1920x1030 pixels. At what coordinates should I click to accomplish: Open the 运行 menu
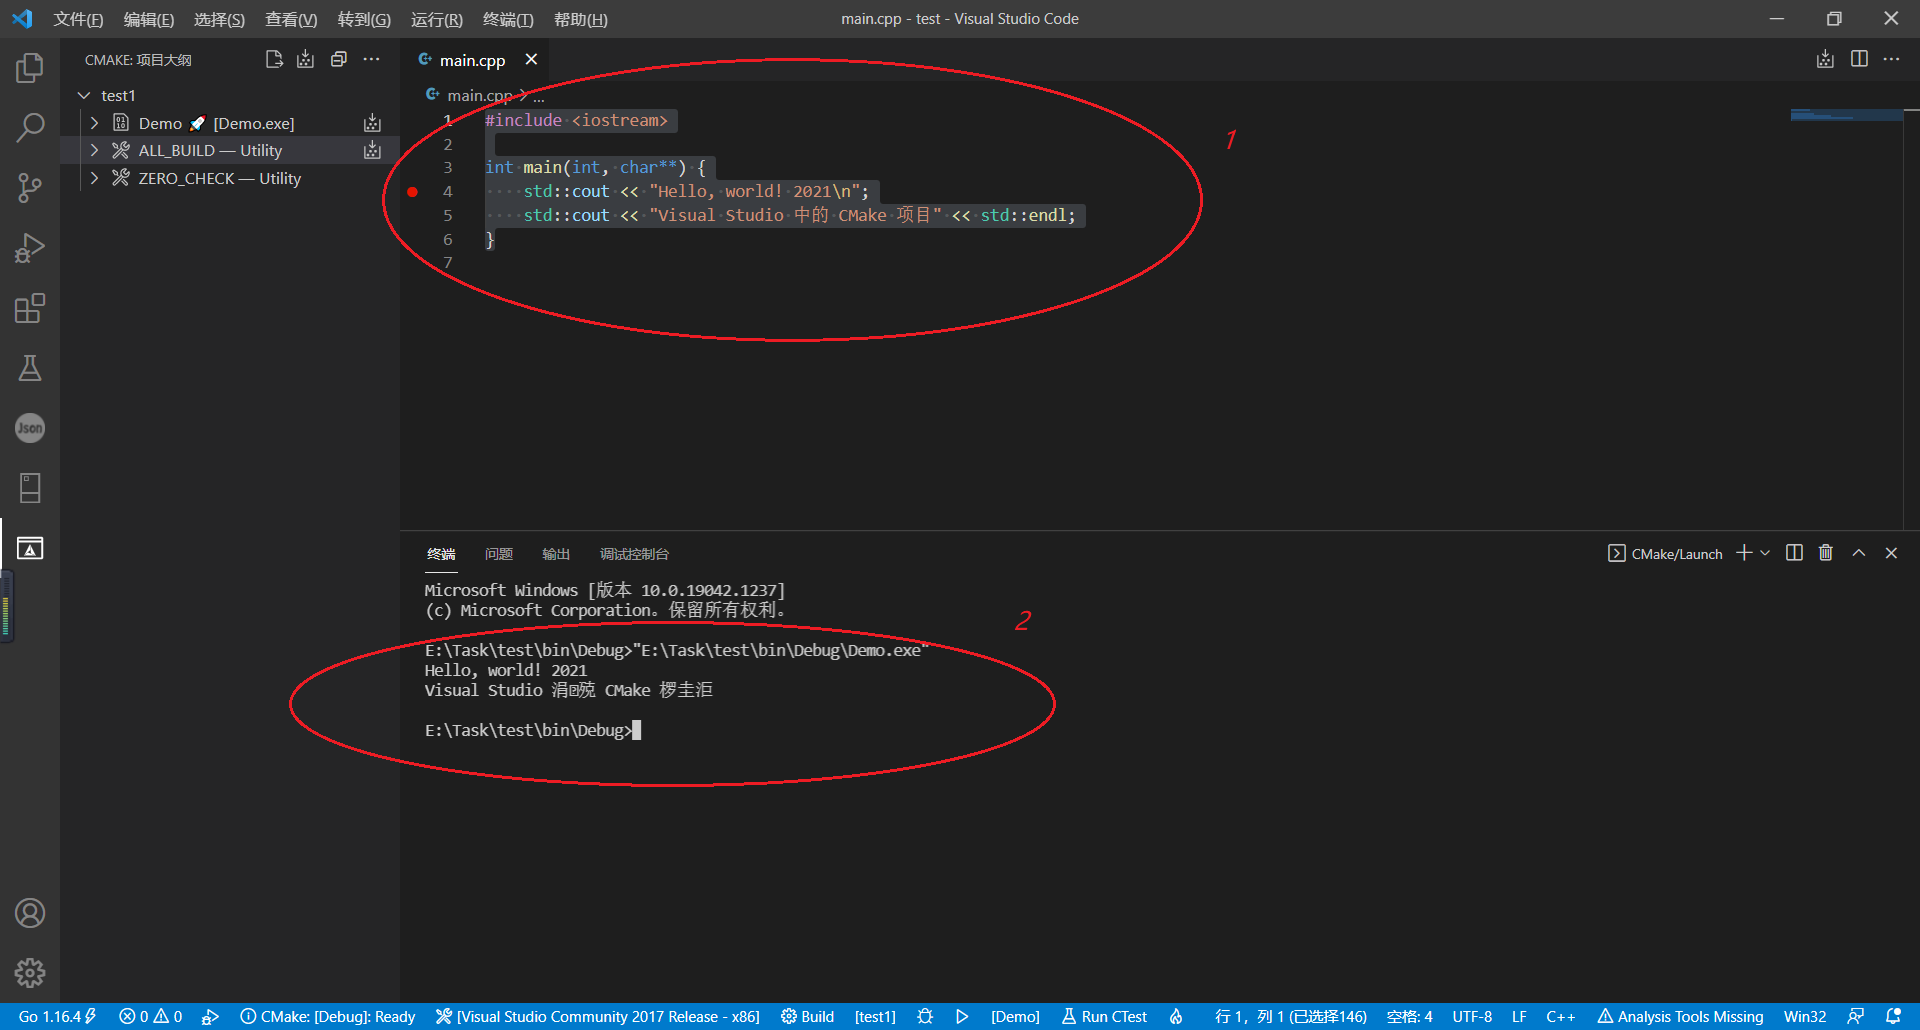tap(436, 19)
